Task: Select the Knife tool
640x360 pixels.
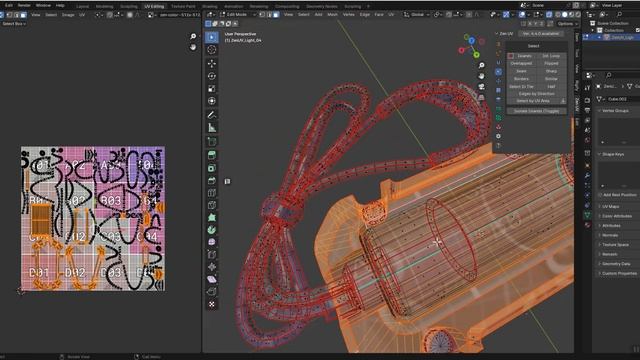Action: [211, 205]
